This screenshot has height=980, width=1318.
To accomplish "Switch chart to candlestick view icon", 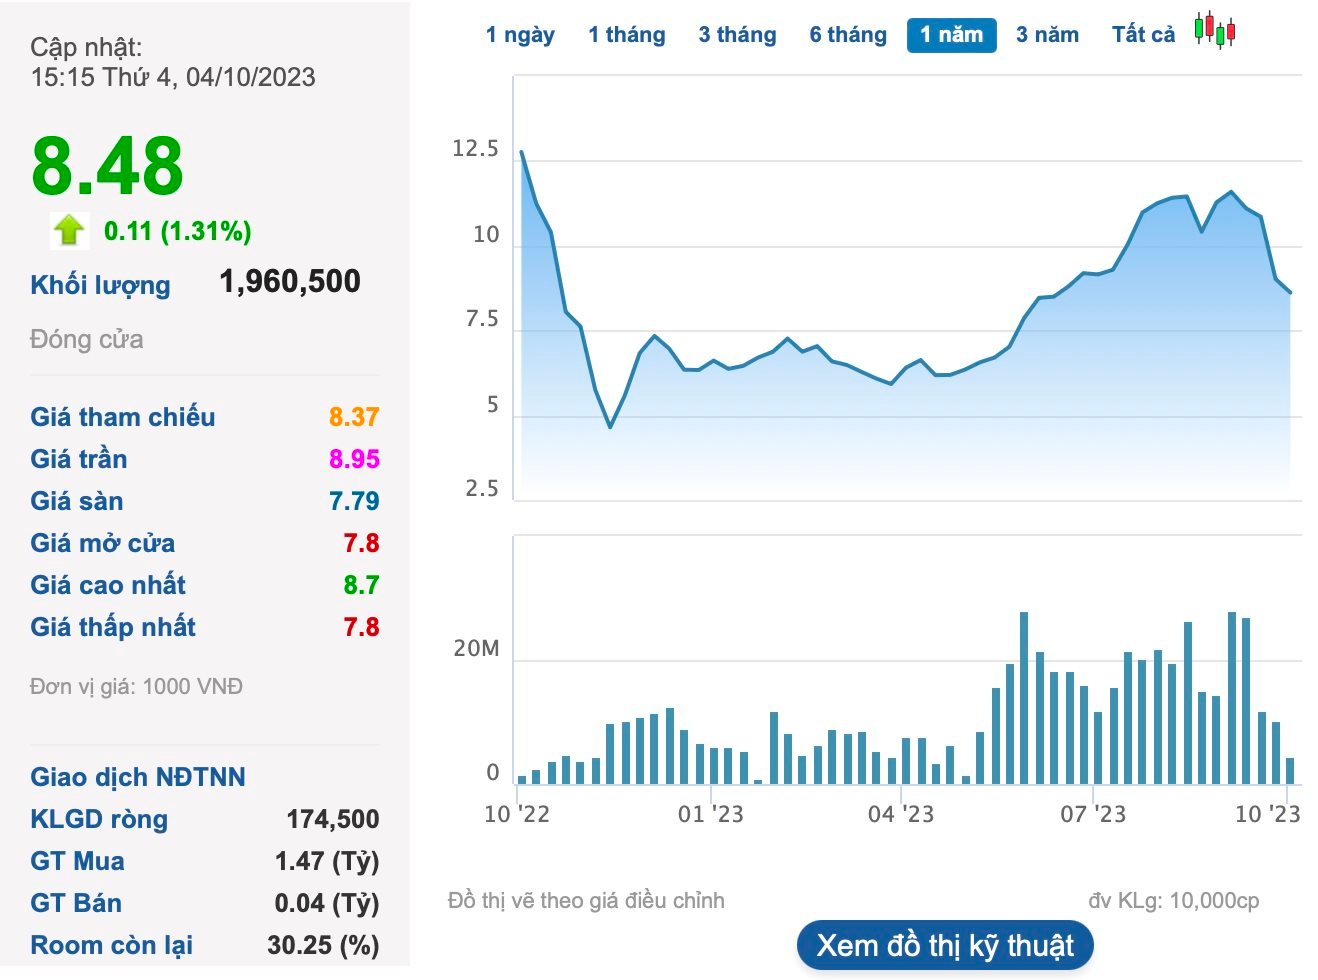I will 1215,30.
